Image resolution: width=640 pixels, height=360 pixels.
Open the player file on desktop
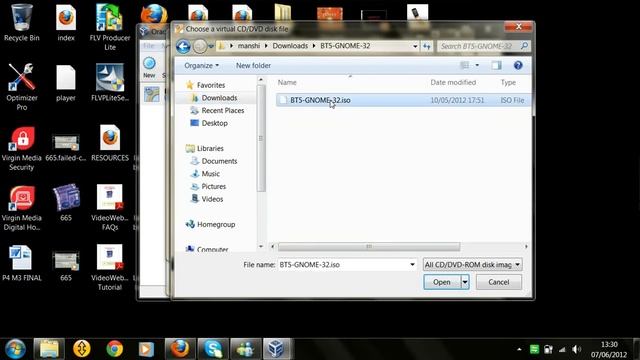click(x=66, y=83)
